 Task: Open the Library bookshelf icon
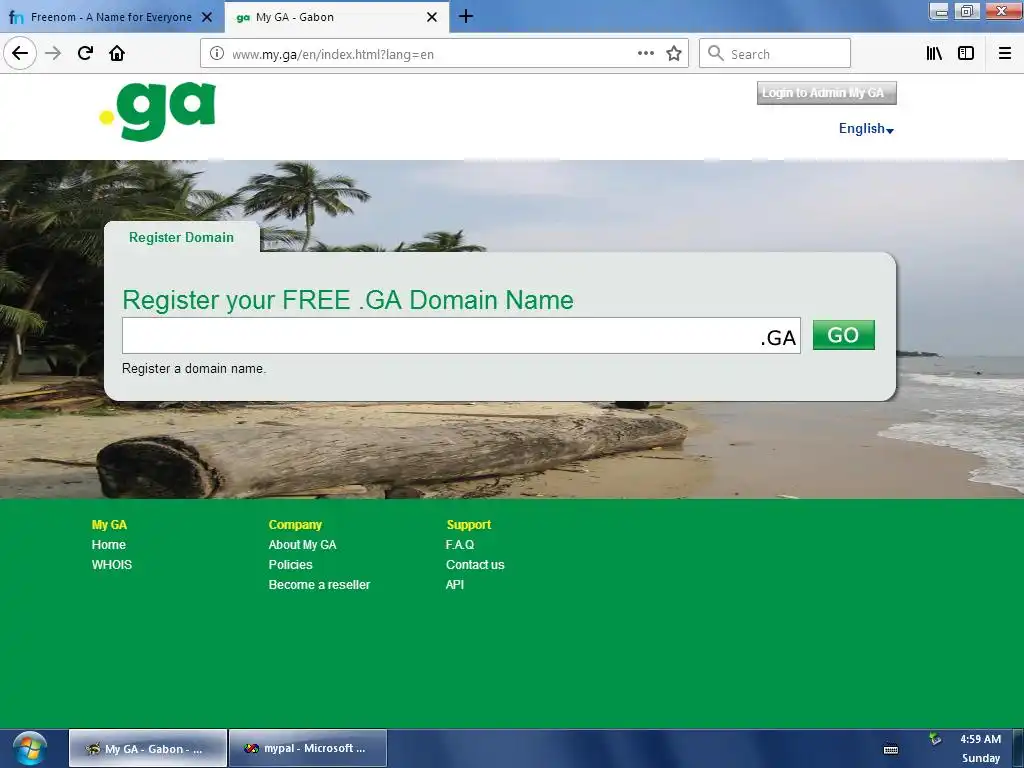[934, 54]
